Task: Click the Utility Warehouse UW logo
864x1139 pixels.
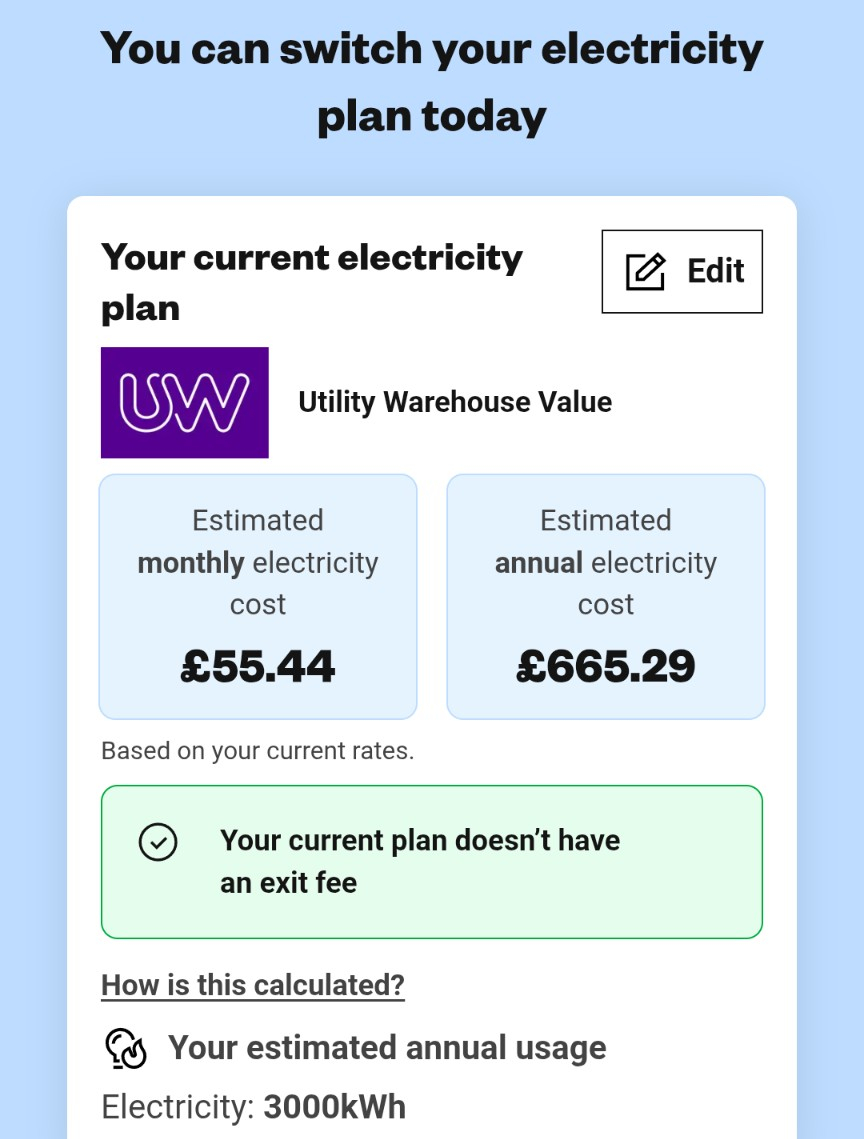Action: 185,402
